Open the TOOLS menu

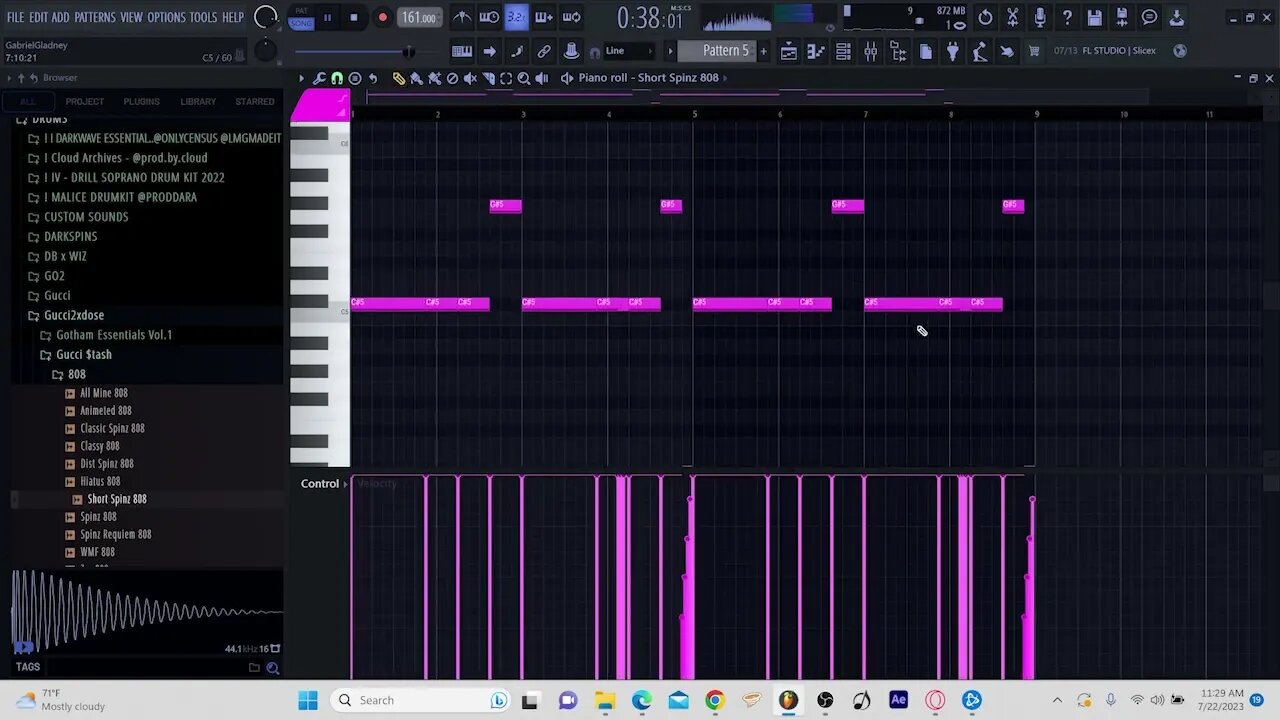(x=203, y=17)
